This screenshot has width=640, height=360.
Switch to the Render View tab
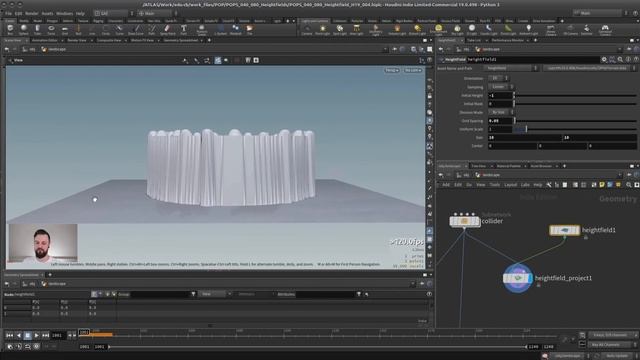pos(77,40)
